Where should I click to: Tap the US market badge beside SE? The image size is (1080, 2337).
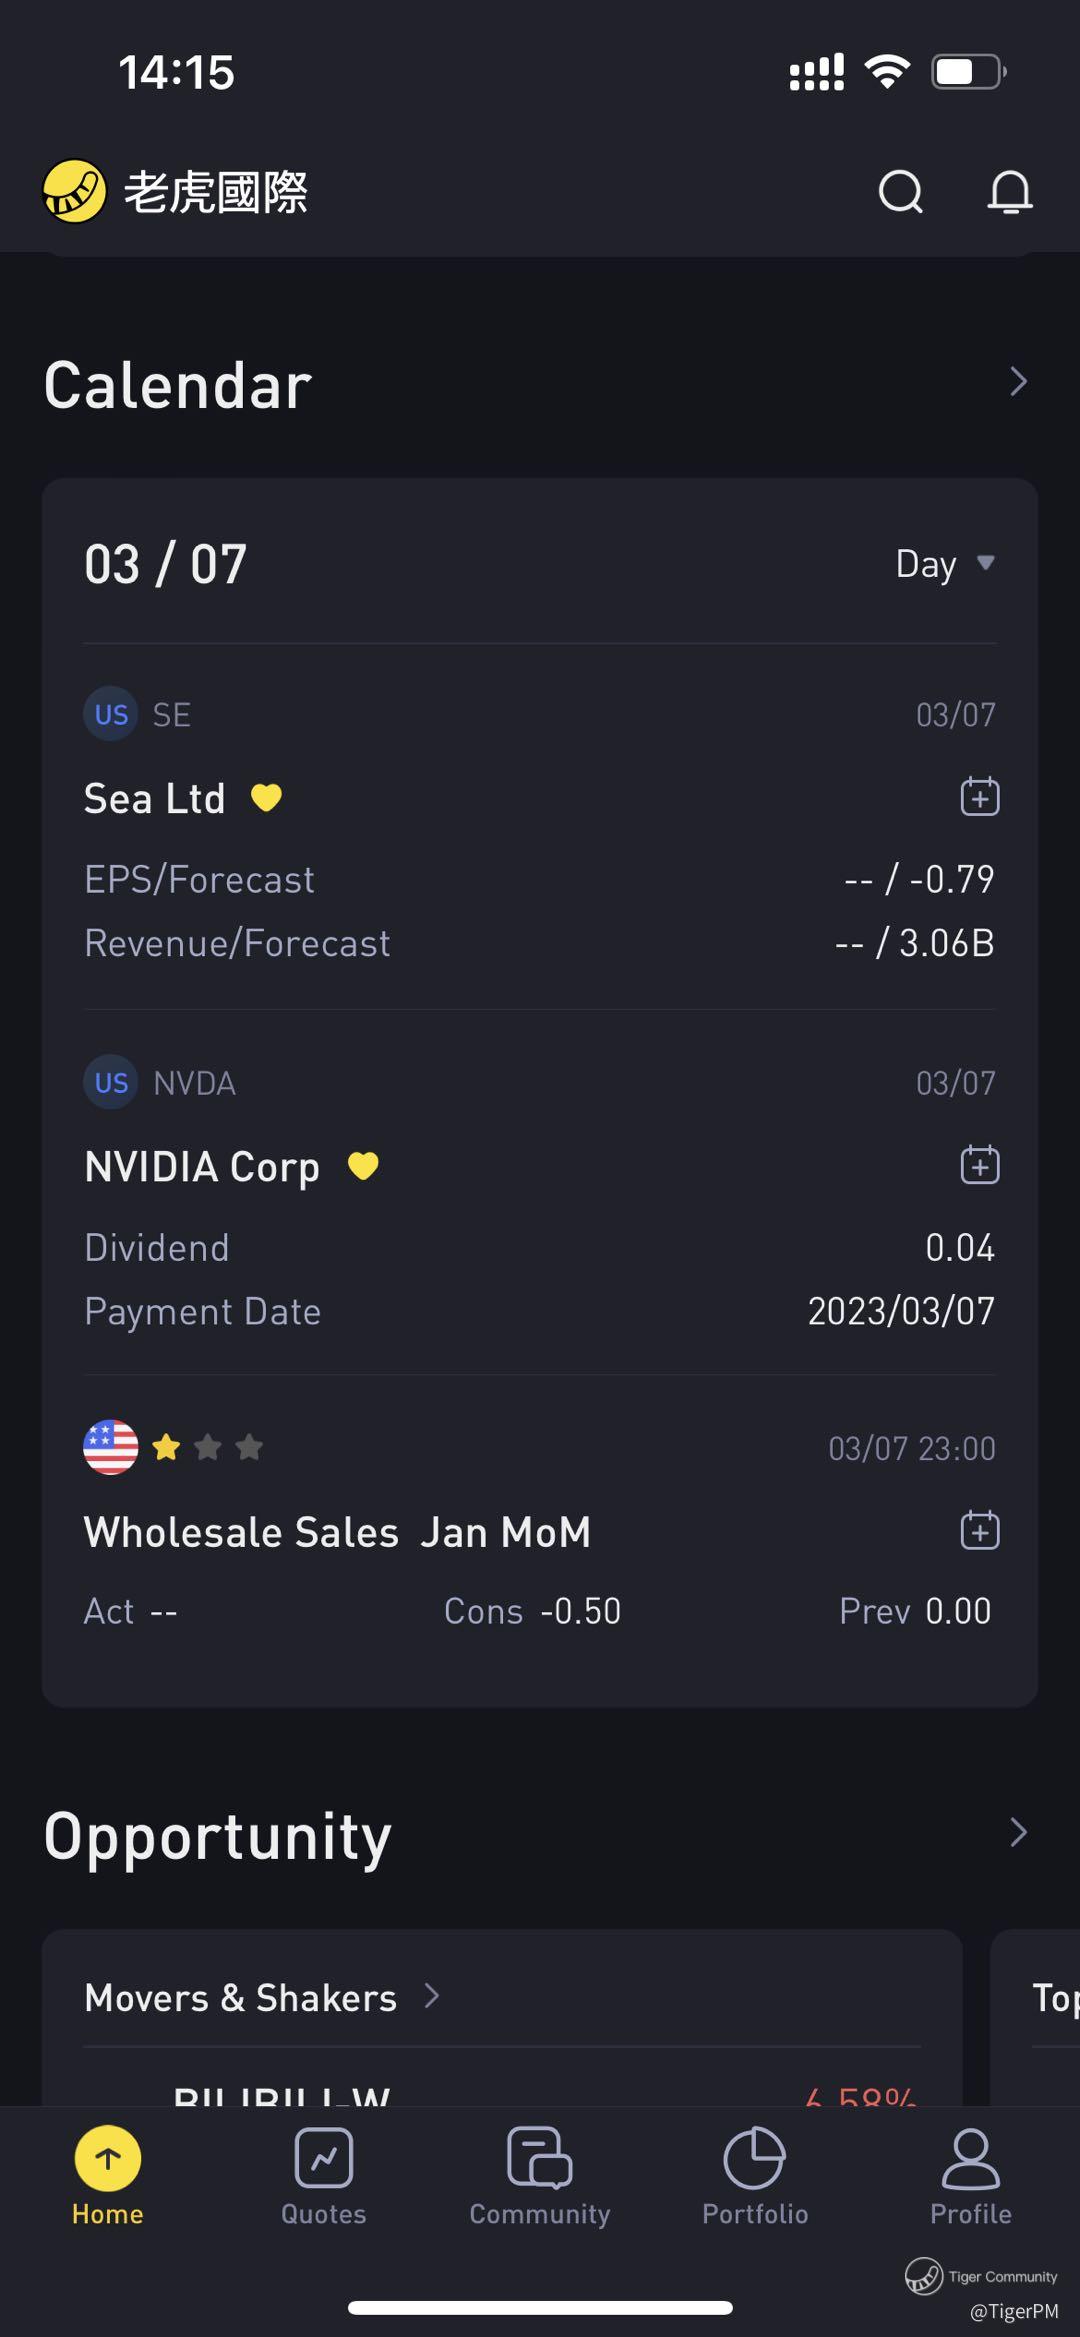(x=110, y=714)
